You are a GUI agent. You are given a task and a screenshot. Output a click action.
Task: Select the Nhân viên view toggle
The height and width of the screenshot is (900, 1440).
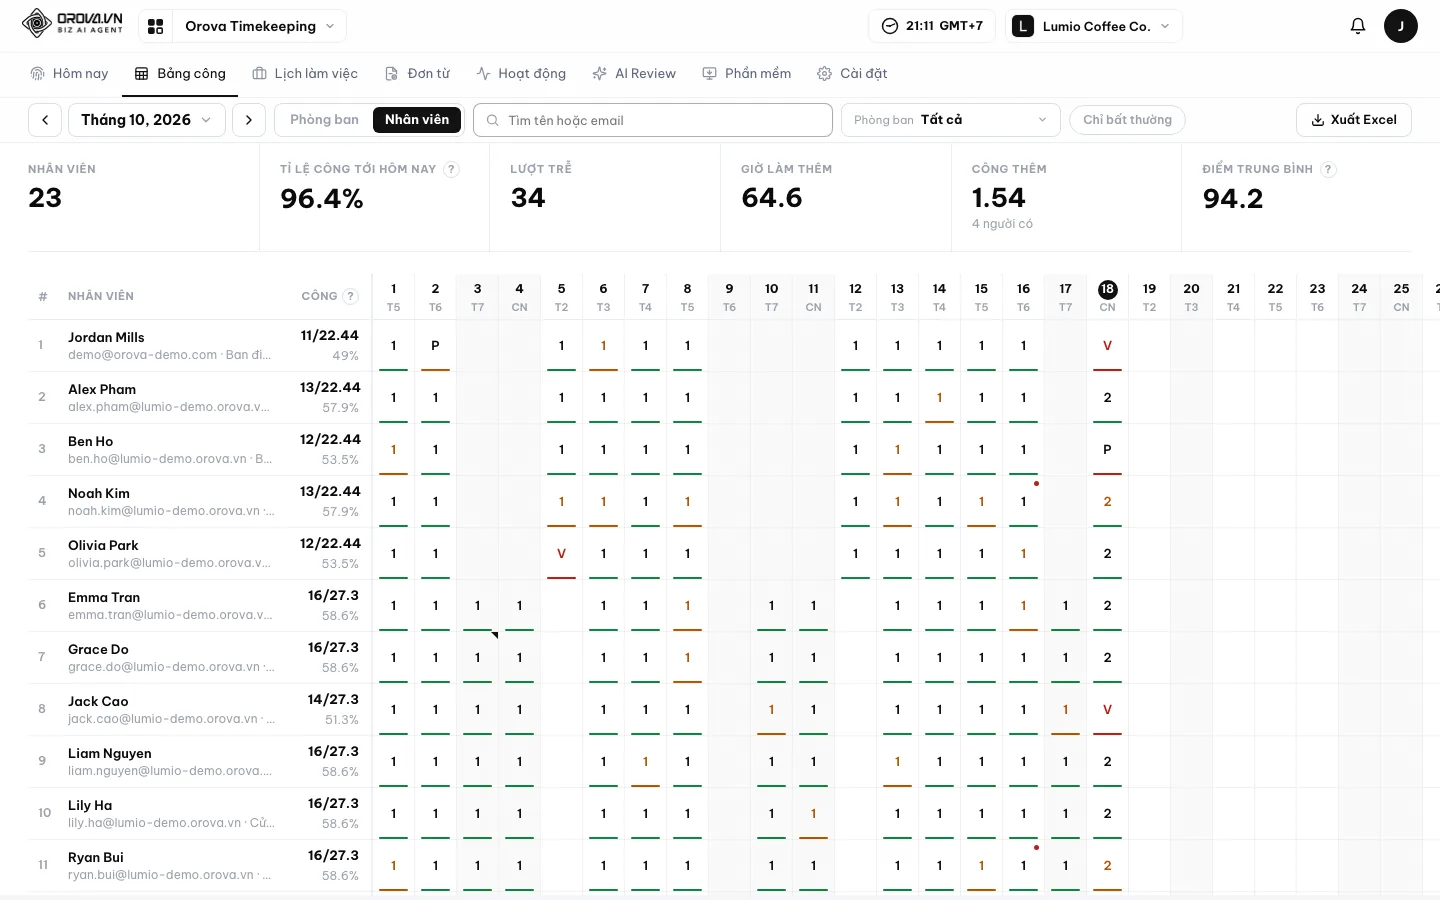click(x=417, y=120)
